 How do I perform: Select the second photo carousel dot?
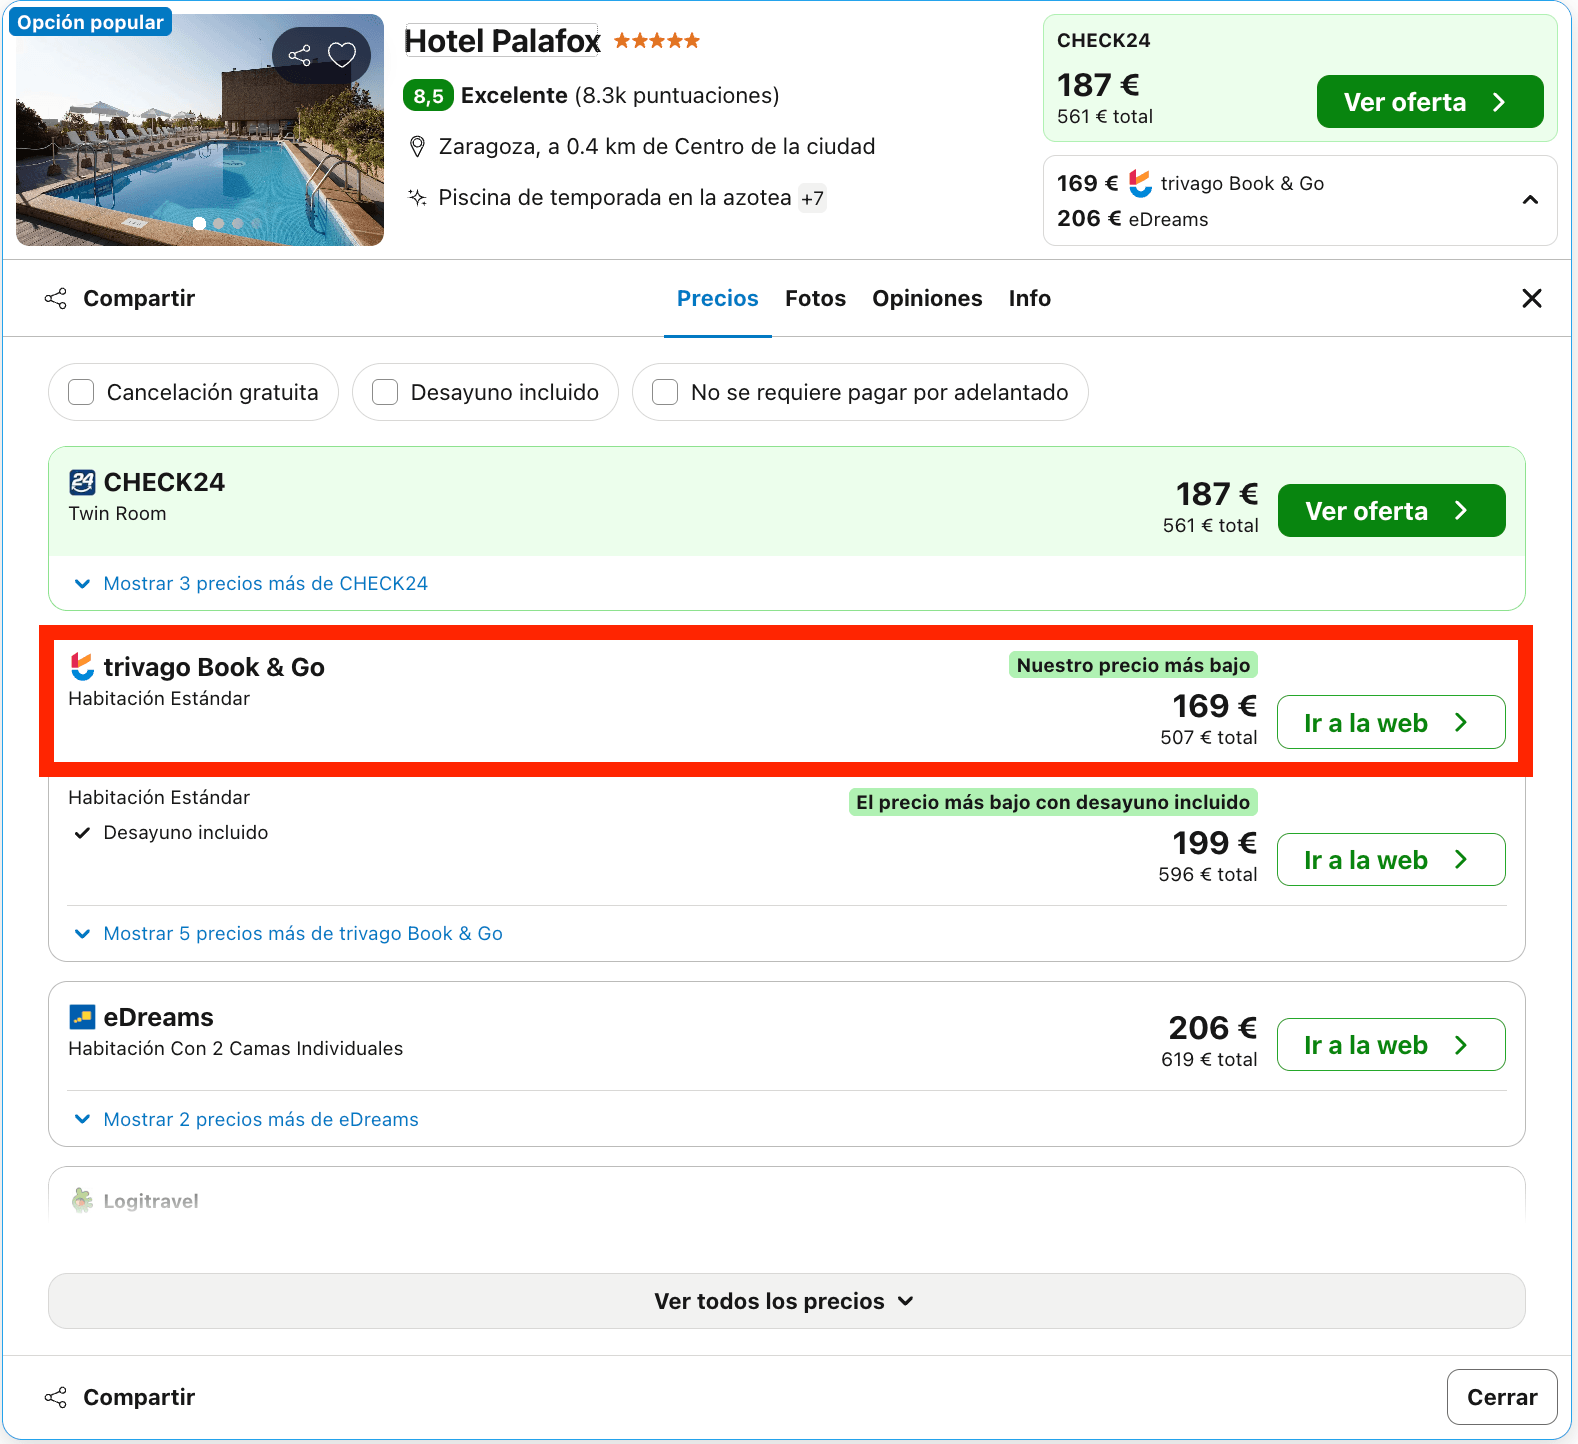(x=219, y=223)
